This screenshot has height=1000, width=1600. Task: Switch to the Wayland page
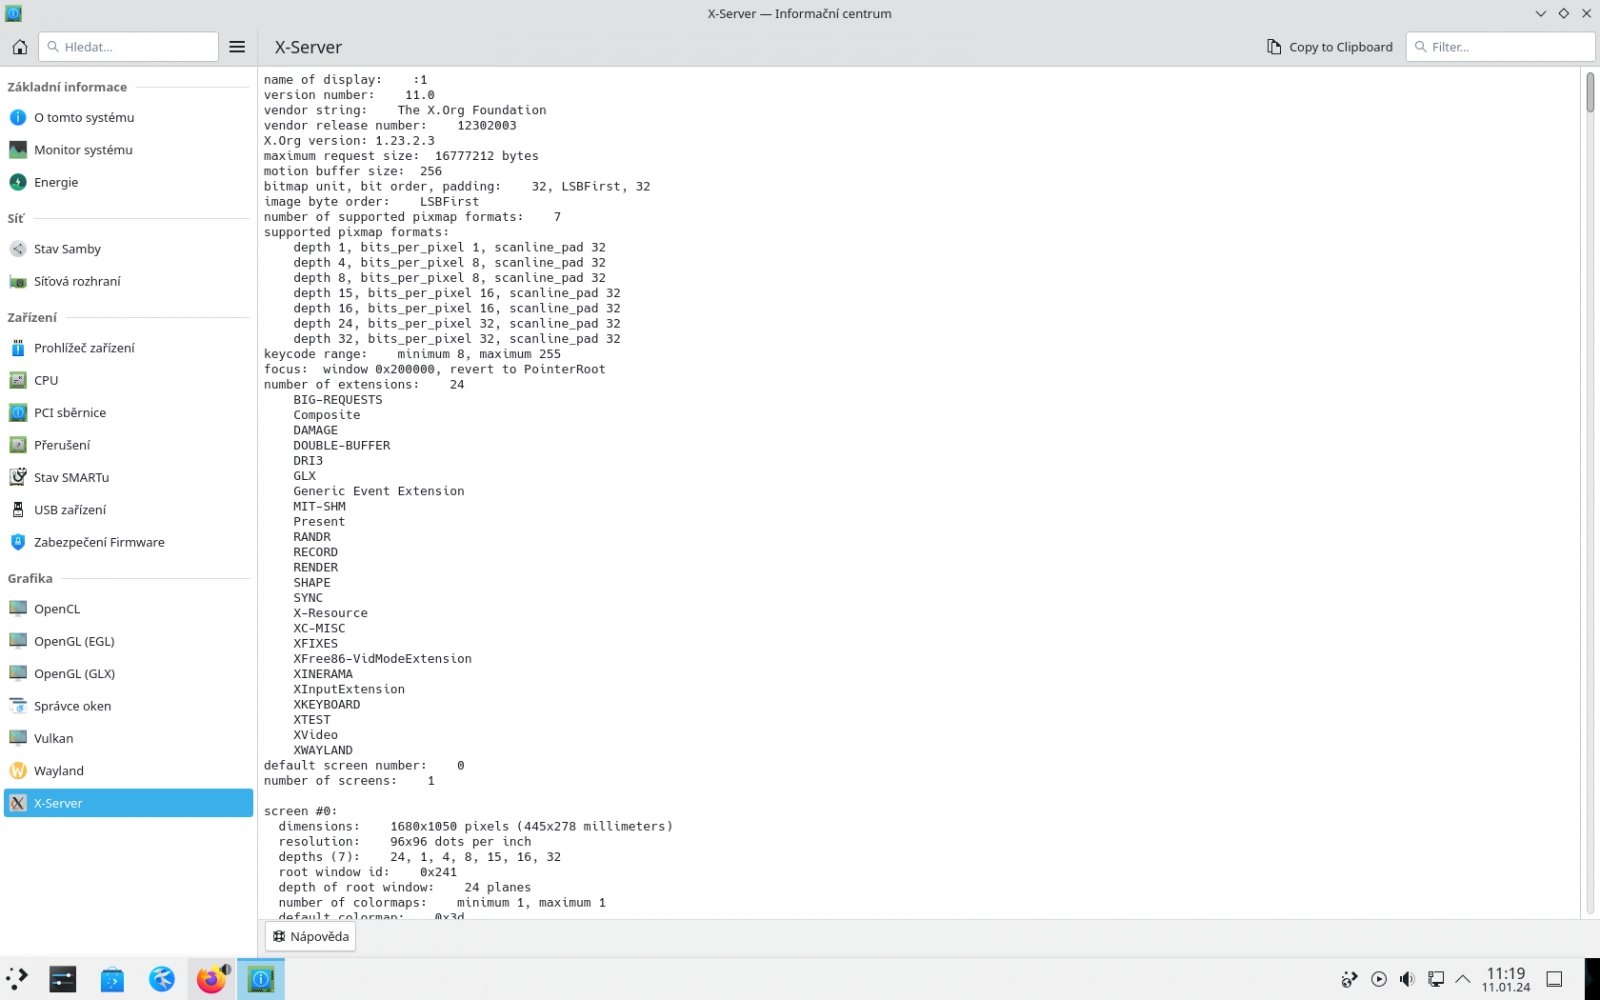tap(128, 771)
